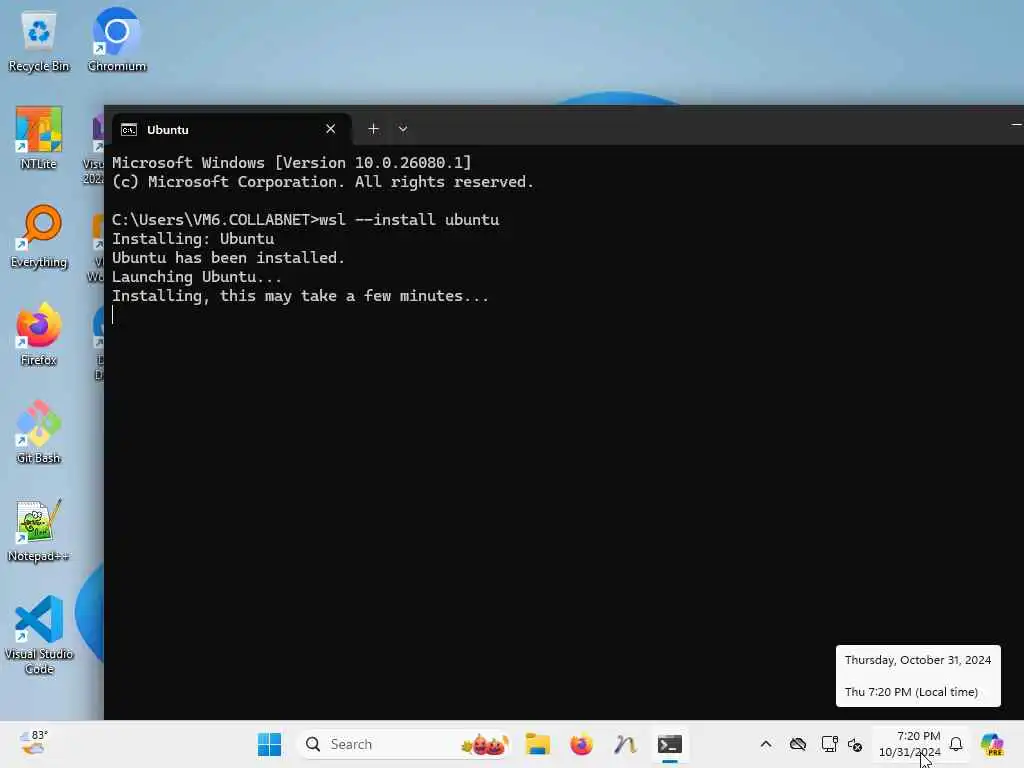Close the Ubuntu terminal tab

(330, 129)
